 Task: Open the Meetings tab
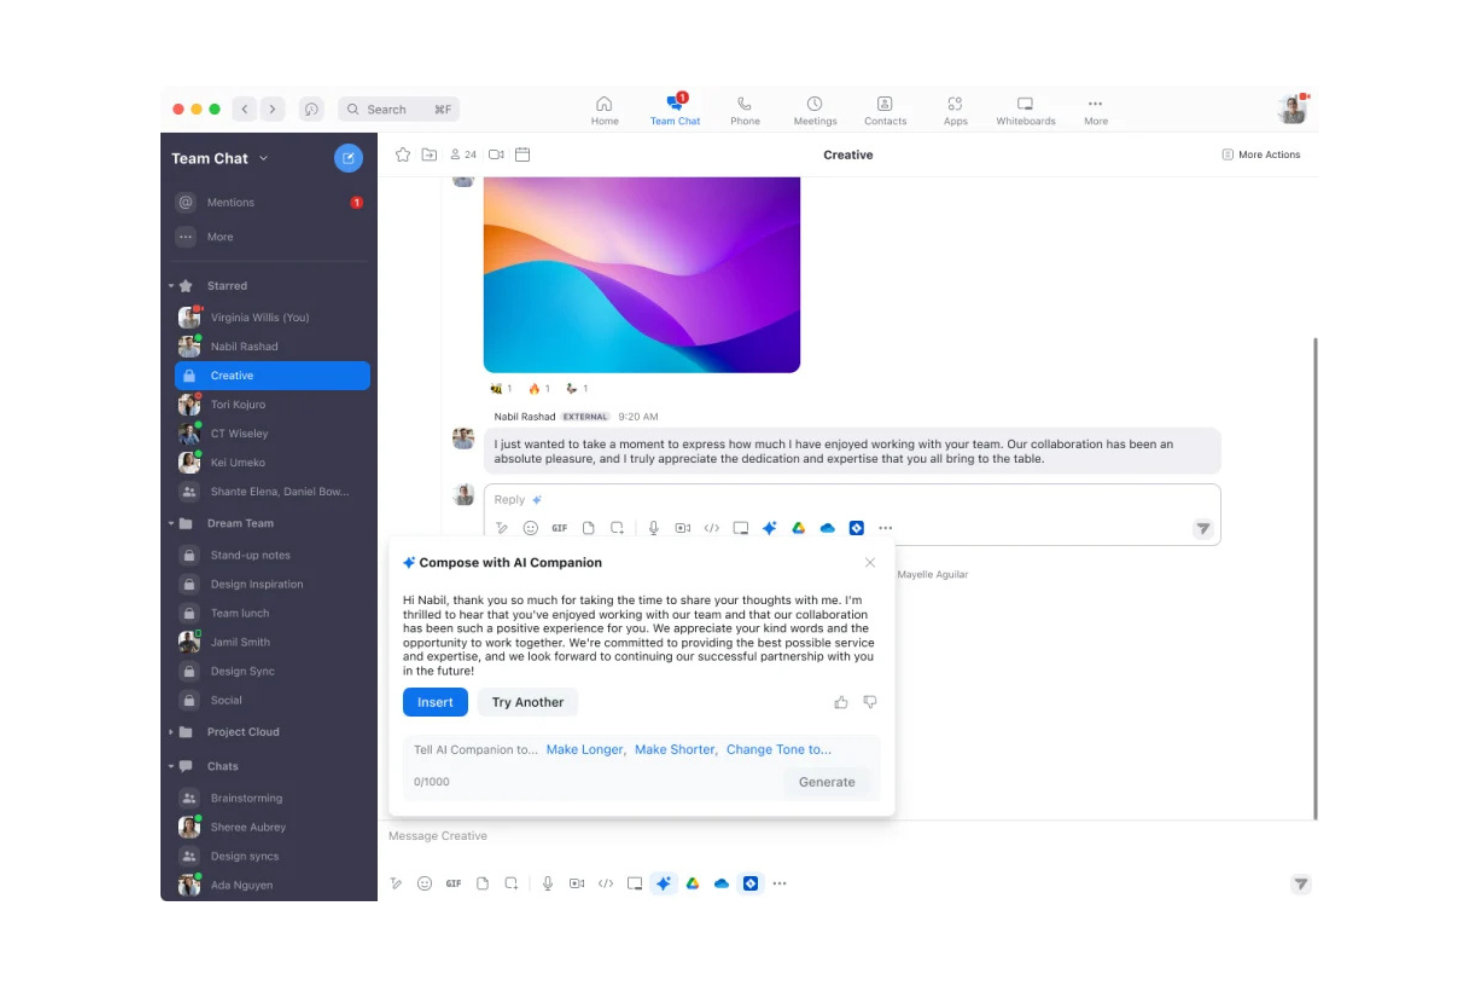point(815,108)
